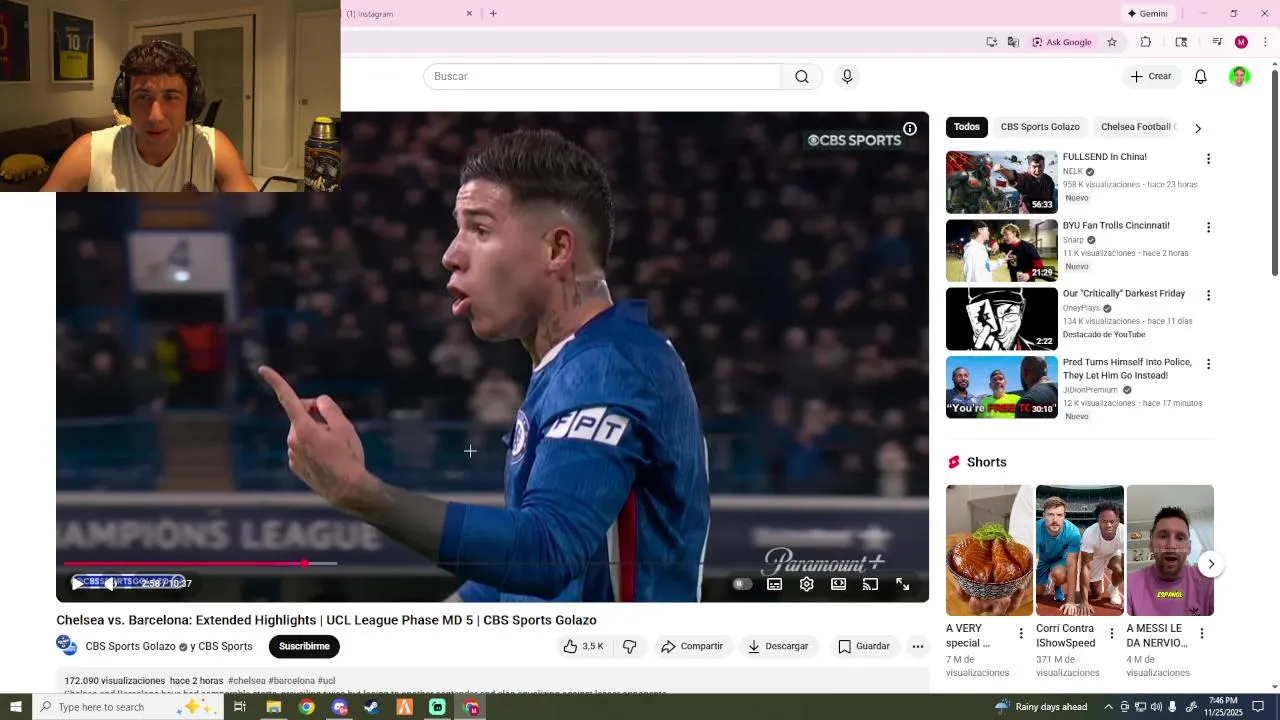Image resolution: width=1280 pixels, height=720 pixels.
Task: Open video player settings gear
Action: pyautogui.click(x=807, y=584)
